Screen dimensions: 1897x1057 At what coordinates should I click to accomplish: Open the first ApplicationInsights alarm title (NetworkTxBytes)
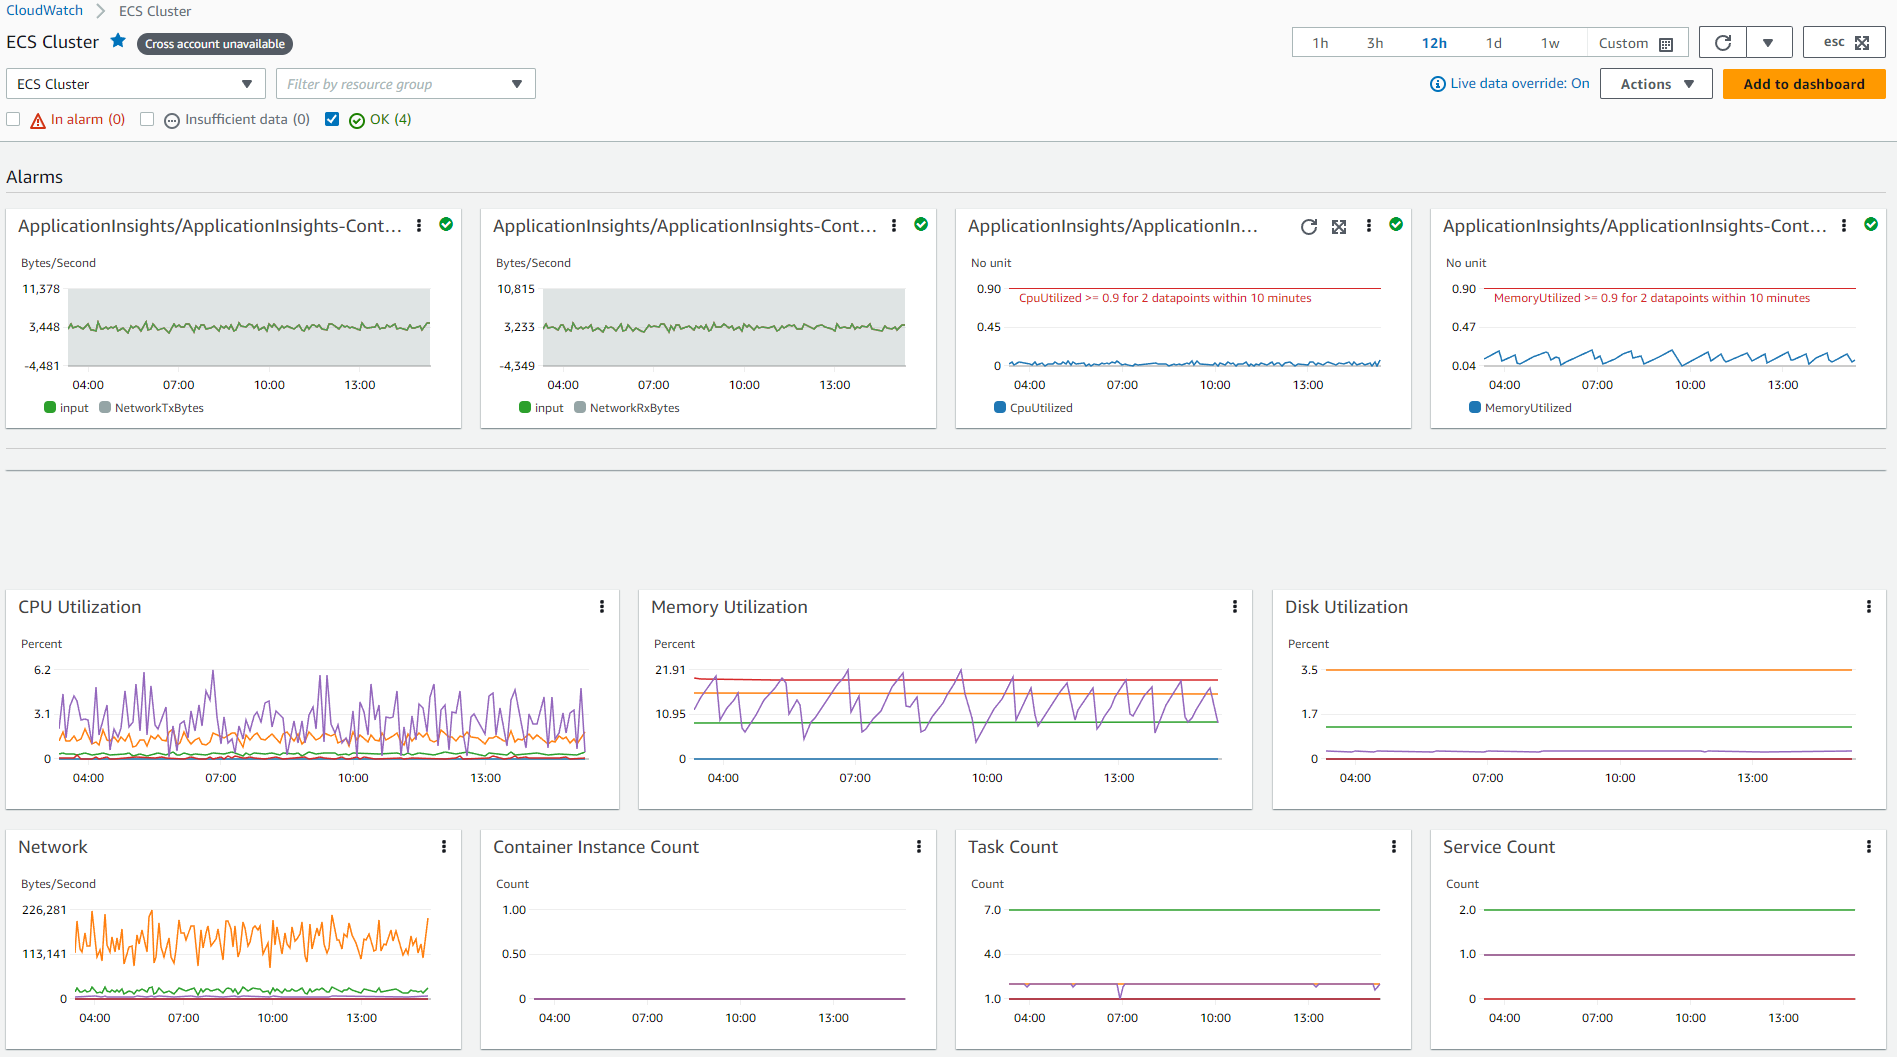click(210, 226)
